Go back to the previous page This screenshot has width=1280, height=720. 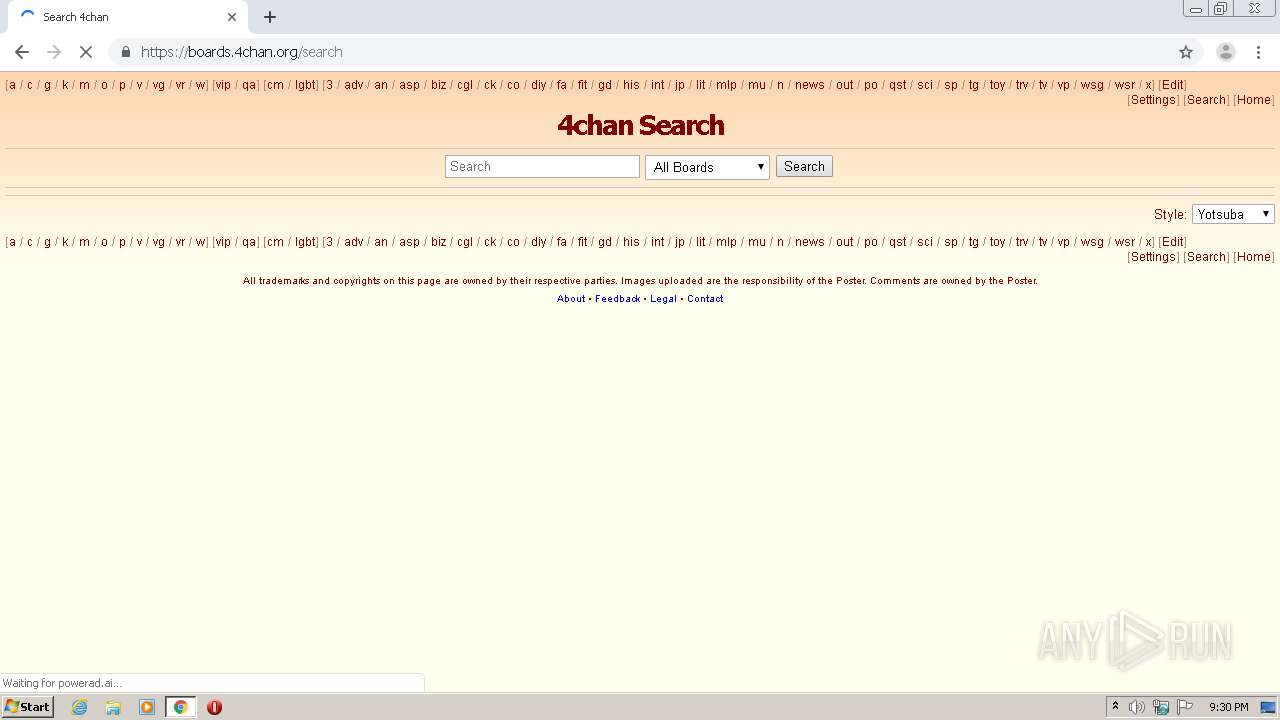click(x=22, y=52)
